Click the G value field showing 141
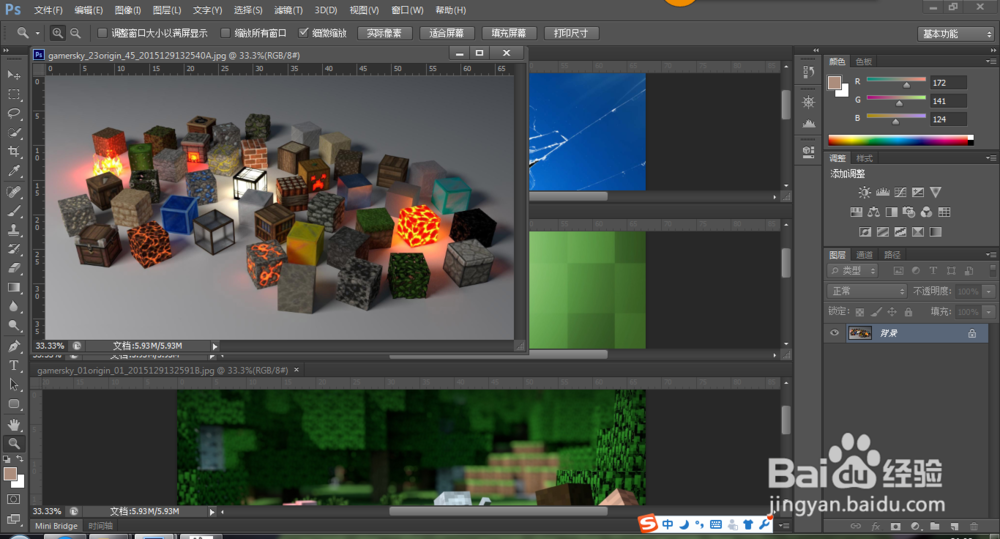The image size is (1000, 539). (x=948, y=101)
